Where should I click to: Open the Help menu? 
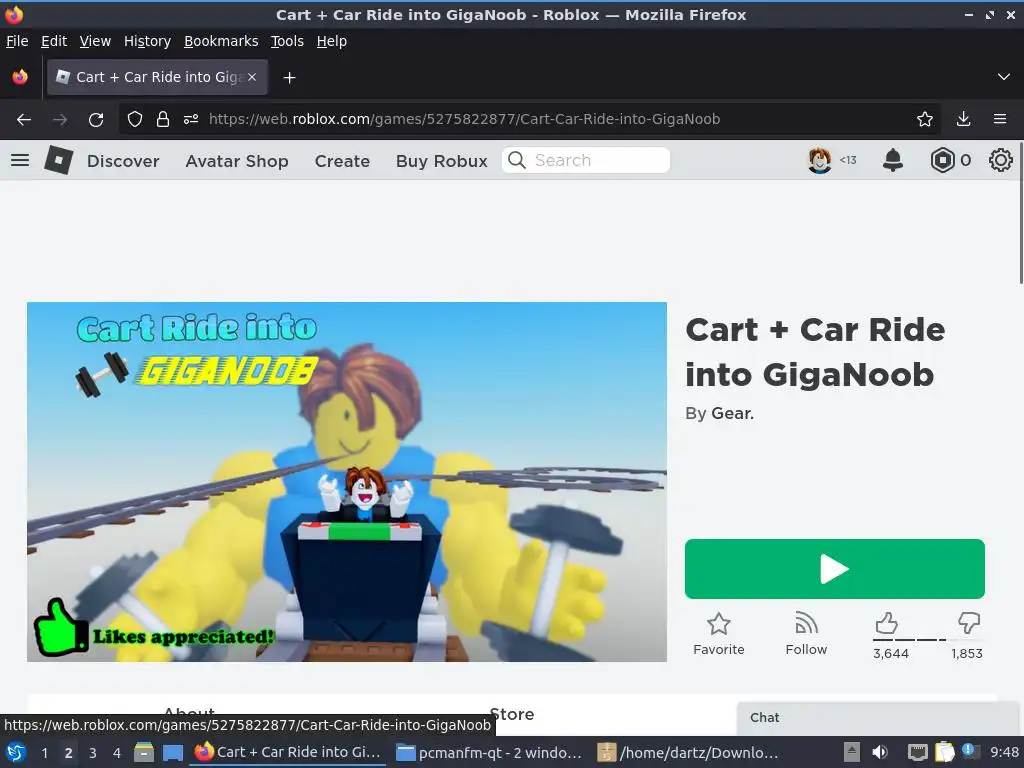[332, 41]
